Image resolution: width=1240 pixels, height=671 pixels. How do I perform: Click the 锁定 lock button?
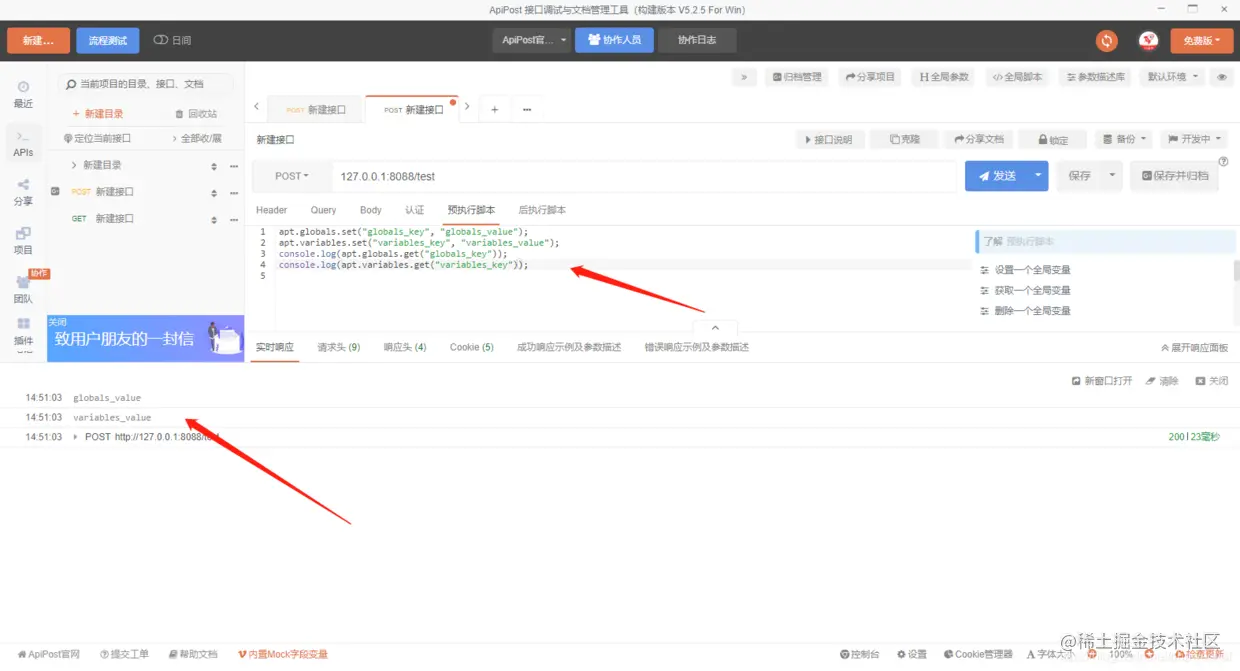click(1053, 140)
